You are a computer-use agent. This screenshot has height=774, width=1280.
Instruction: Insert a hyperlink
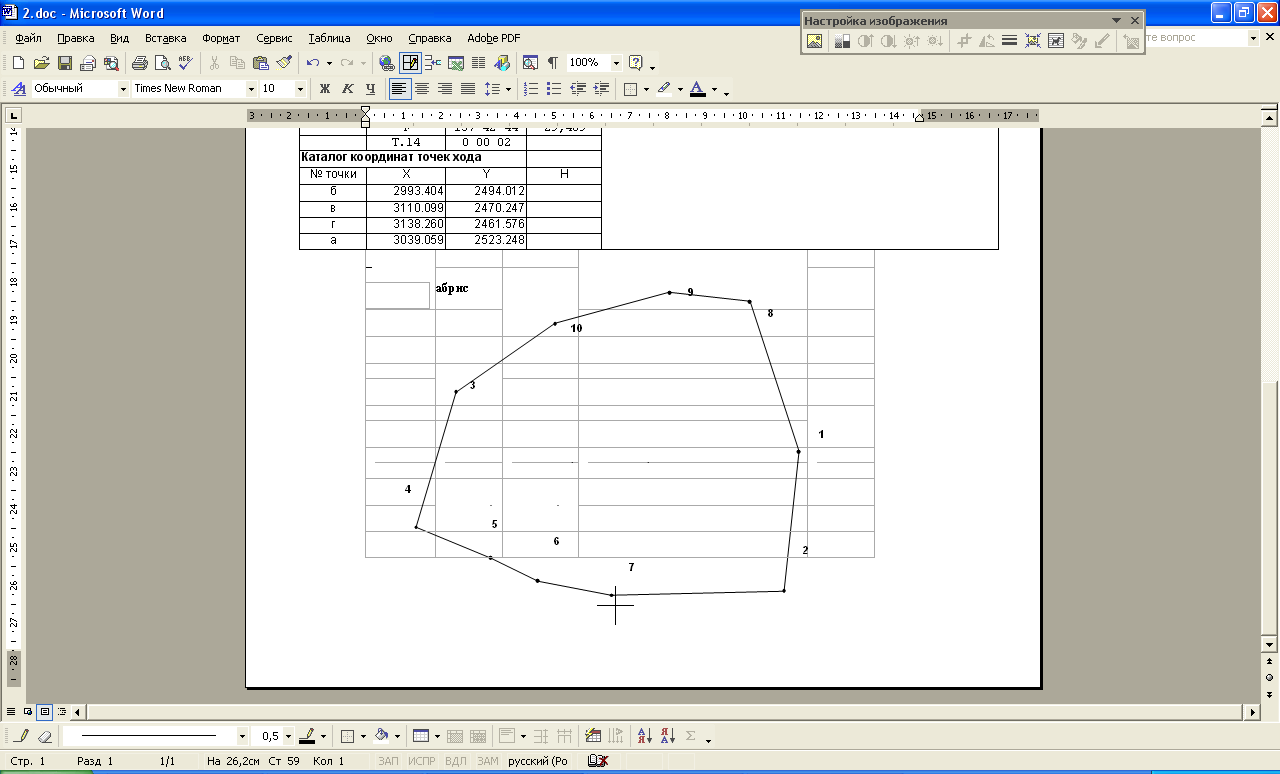tap(386, 63)
